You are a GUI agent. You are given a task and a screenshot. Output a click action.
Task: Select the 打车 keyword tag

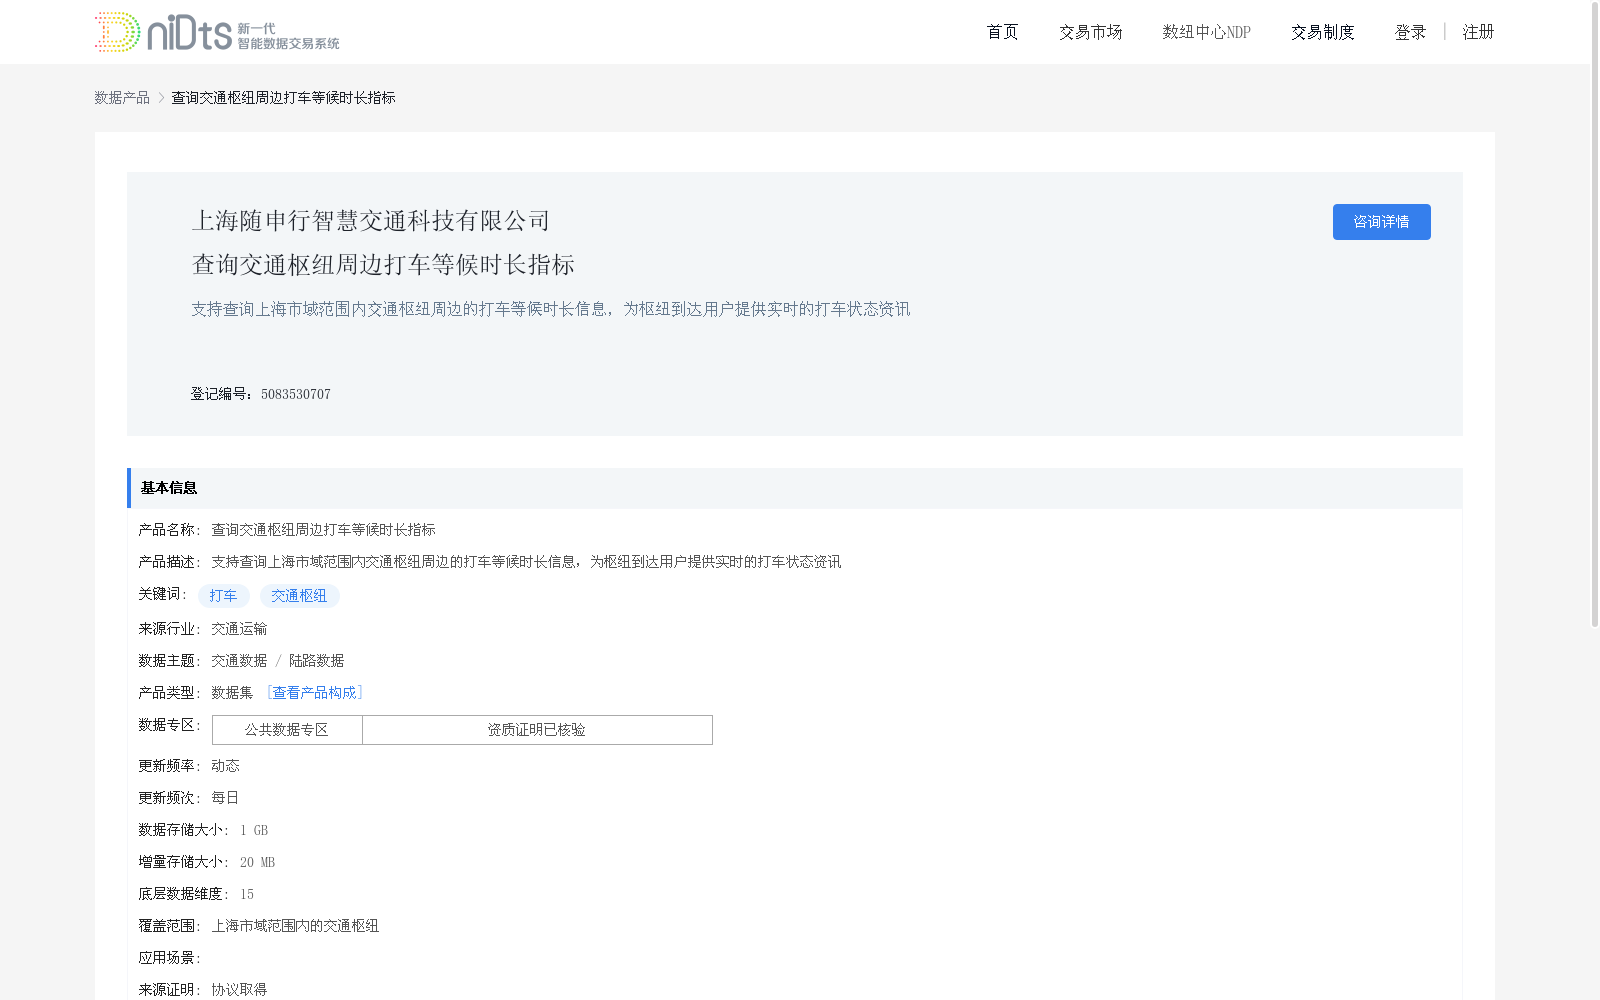coord(224,596)
